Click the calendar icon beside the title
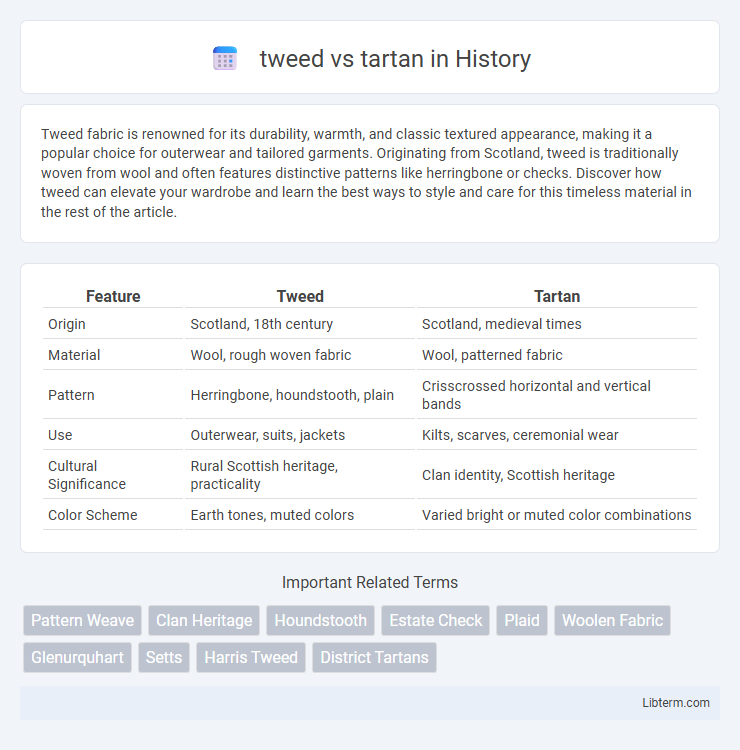Image resolution: width=740 pixels, height=750 pixels. tap(225, 58)
